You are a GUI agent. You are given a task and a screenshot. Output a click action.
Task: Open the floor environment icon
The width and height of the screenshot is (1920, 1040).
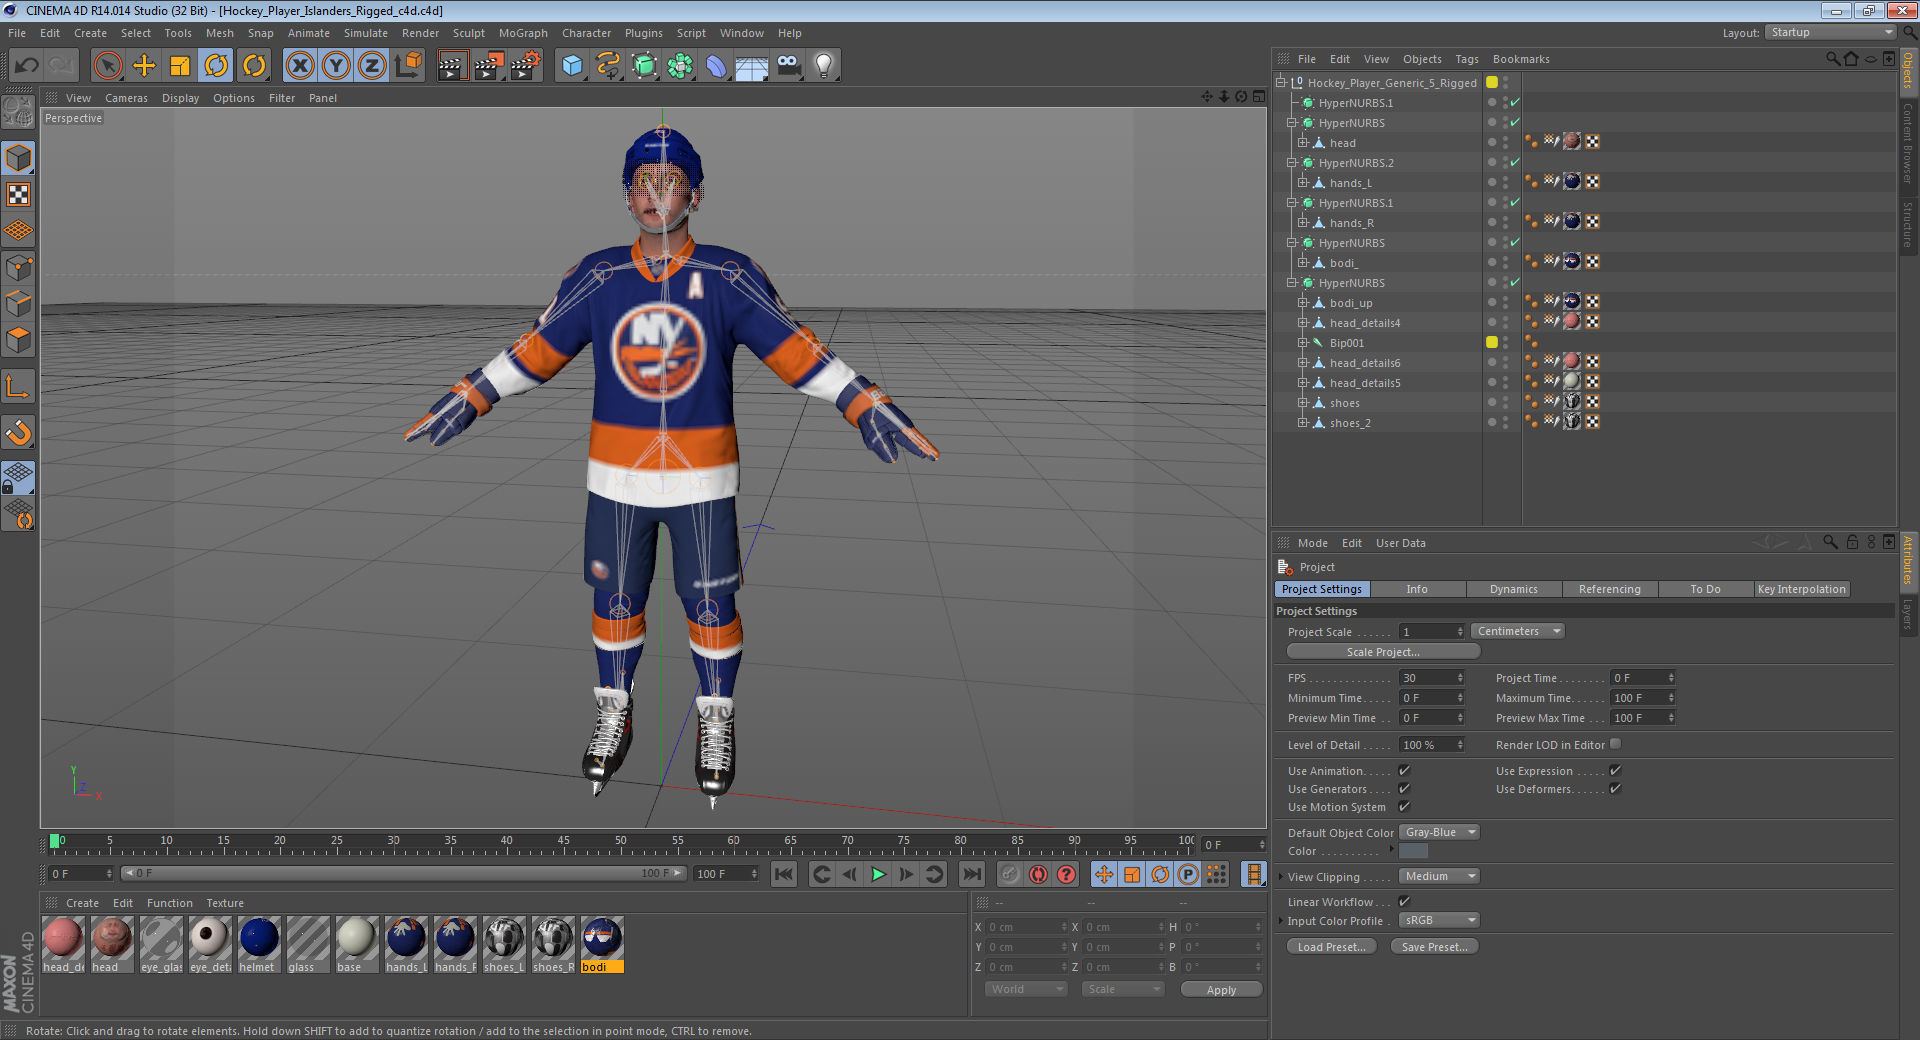pyautogui.click(x=752, y=66)
